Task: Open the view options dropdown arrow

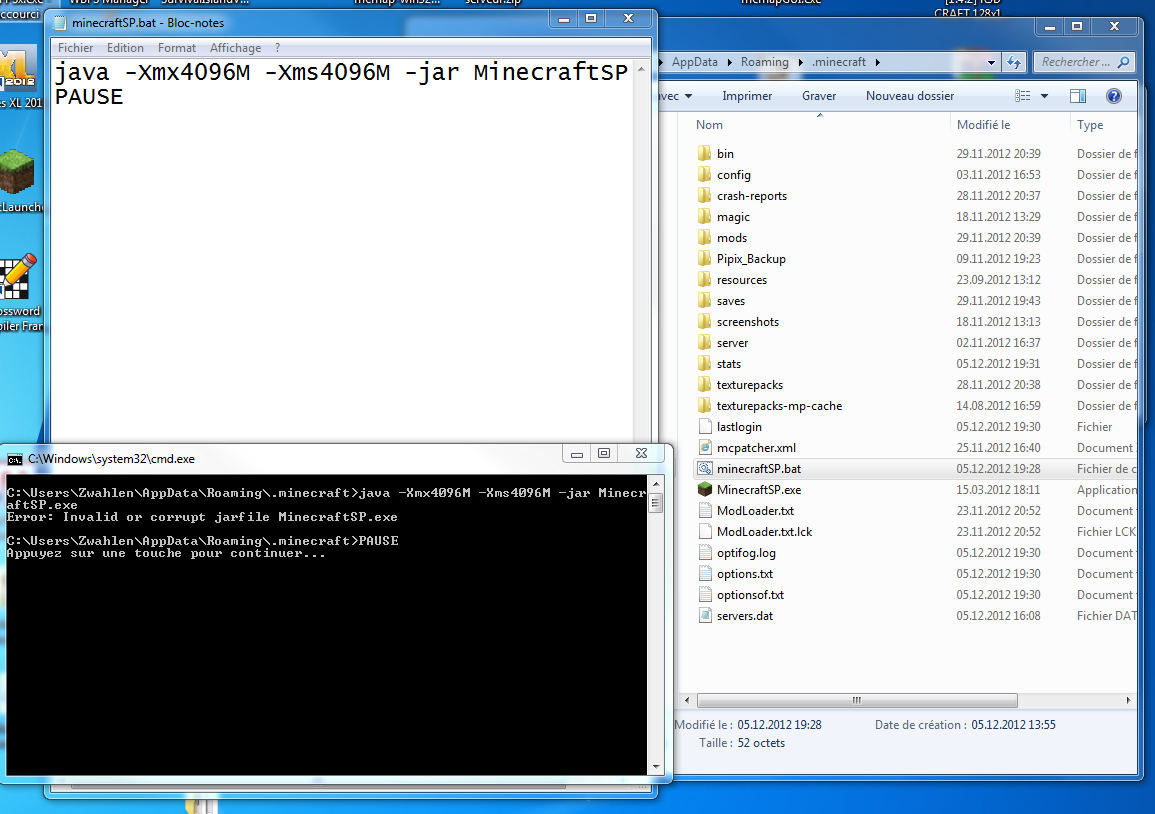Action: pyautogui.click(x=1044, y=96)
